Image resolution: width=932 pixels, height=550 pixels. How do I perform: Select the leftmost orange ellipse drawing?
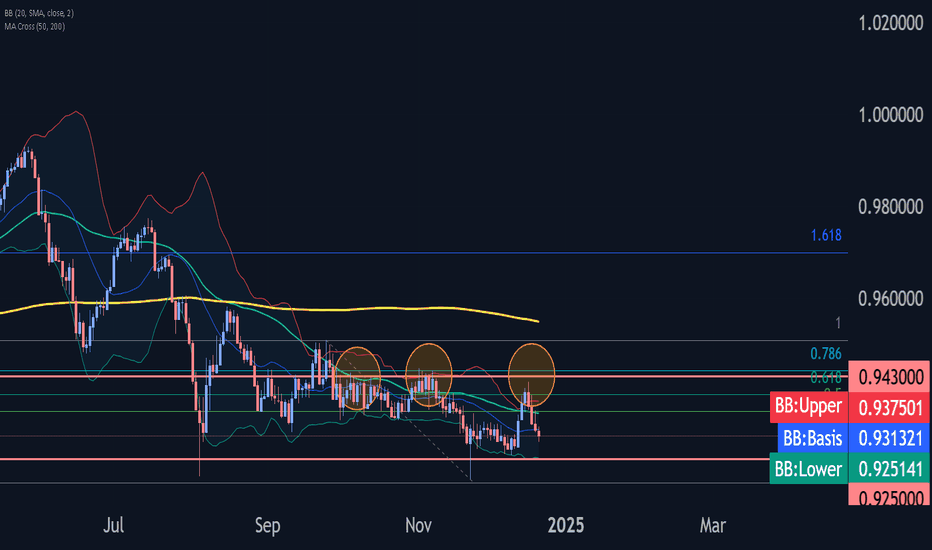pyautogui.click(x=357, y=378)
